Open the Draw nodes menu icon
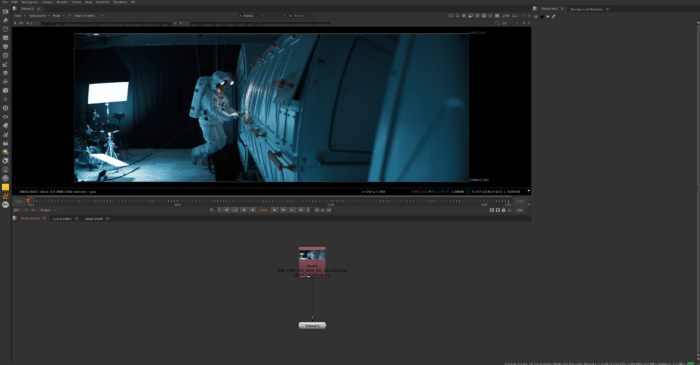Image resolution: width=700 pixels, height=365 pixels. (5, 20)
